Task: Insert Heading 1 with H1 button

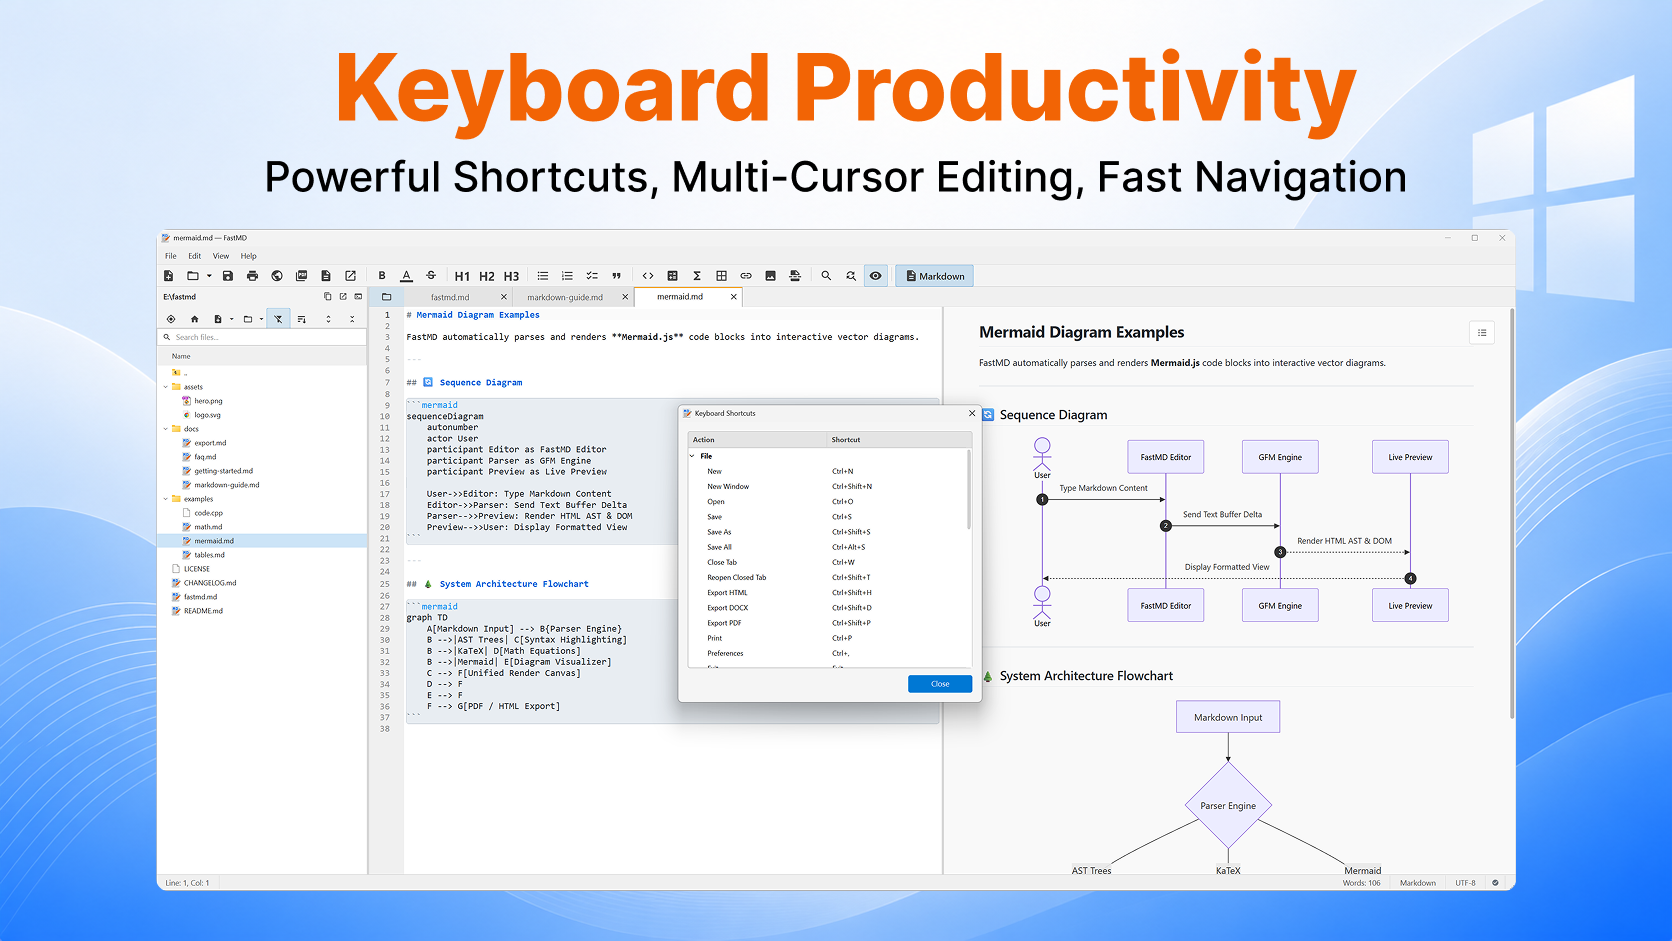Action: pyautogui.click(x=462, y=276)
